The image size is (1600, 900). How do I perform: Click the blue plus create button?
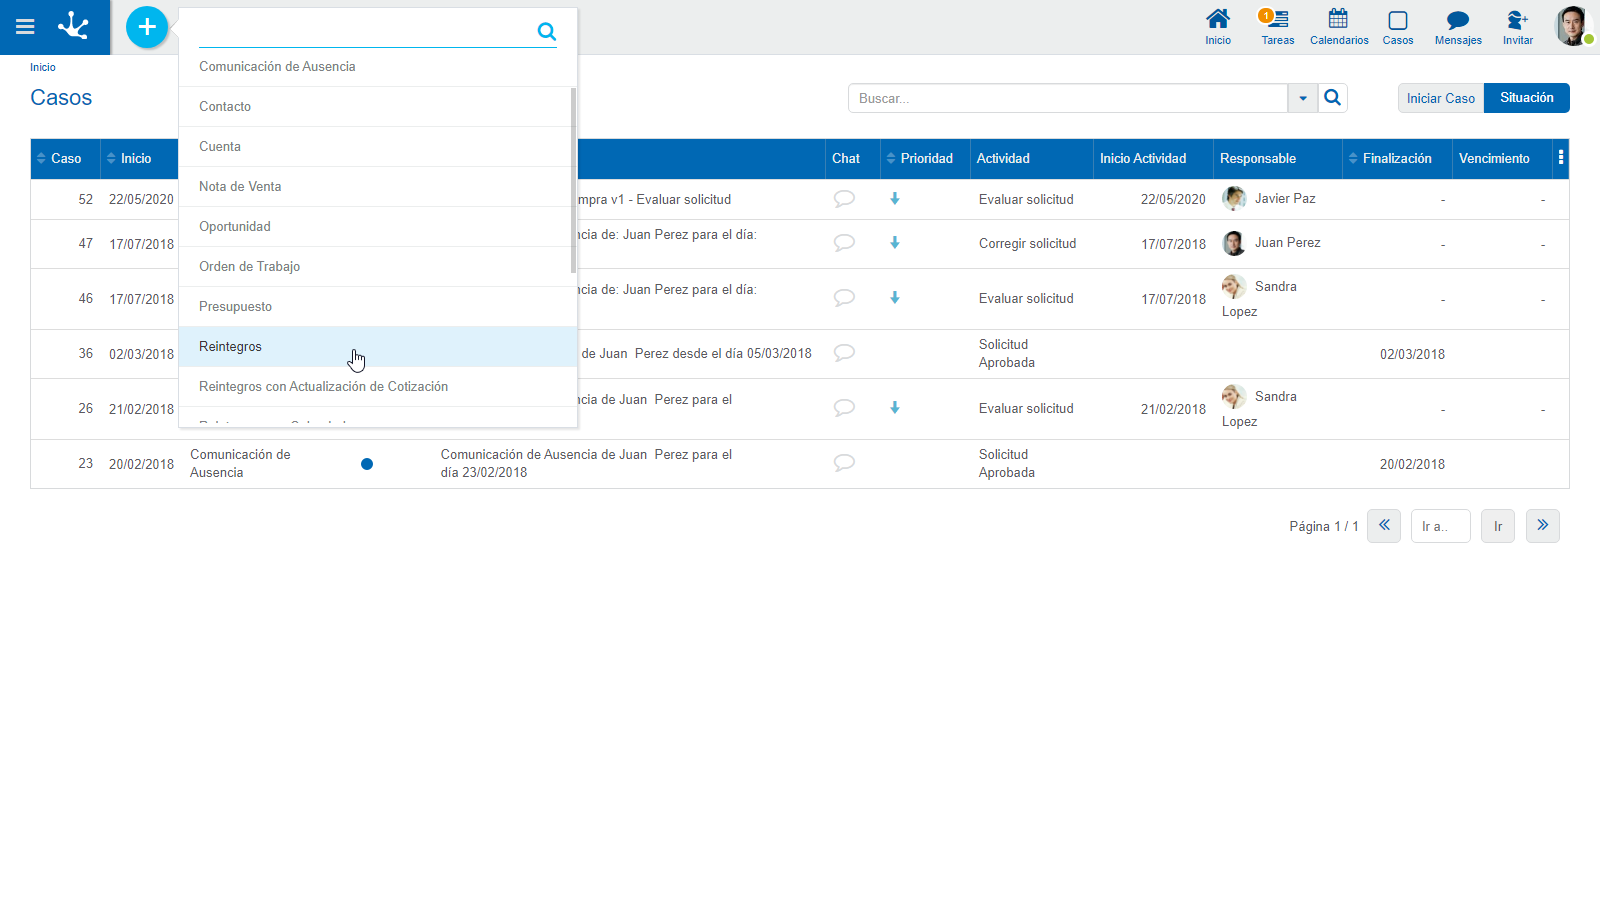(x=147, y=27)
